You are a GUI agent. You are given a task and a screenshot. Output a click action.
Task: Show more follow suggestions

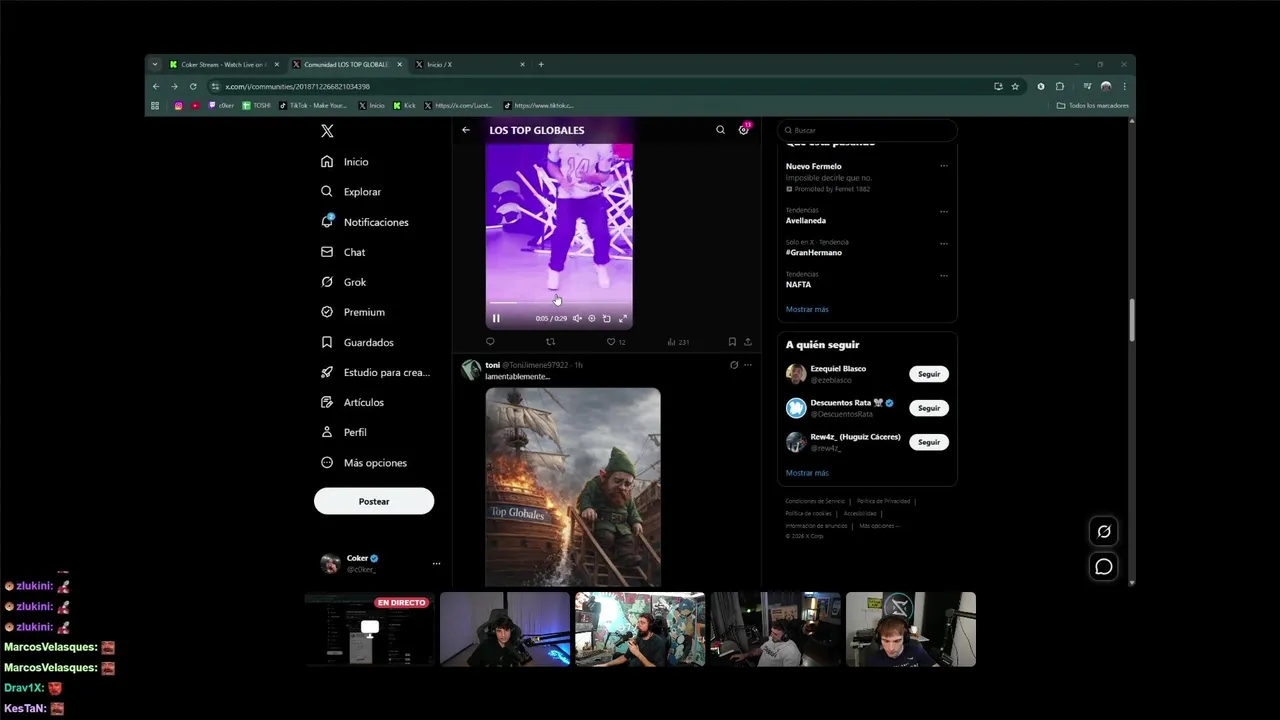tap(807, 473)
